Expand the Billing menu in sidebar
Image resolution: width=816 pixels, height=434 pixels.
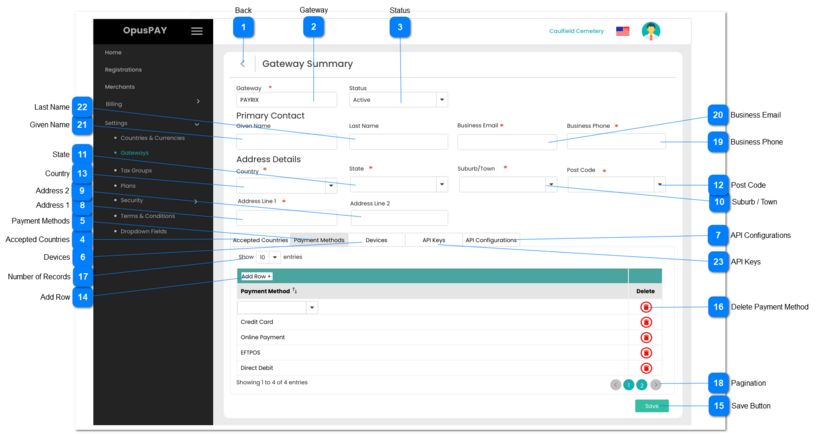click(198, 102)
